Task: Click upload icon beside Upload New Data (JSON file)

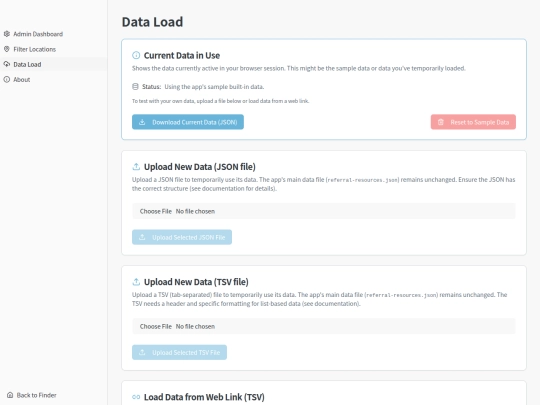Action: coord(136,167)
